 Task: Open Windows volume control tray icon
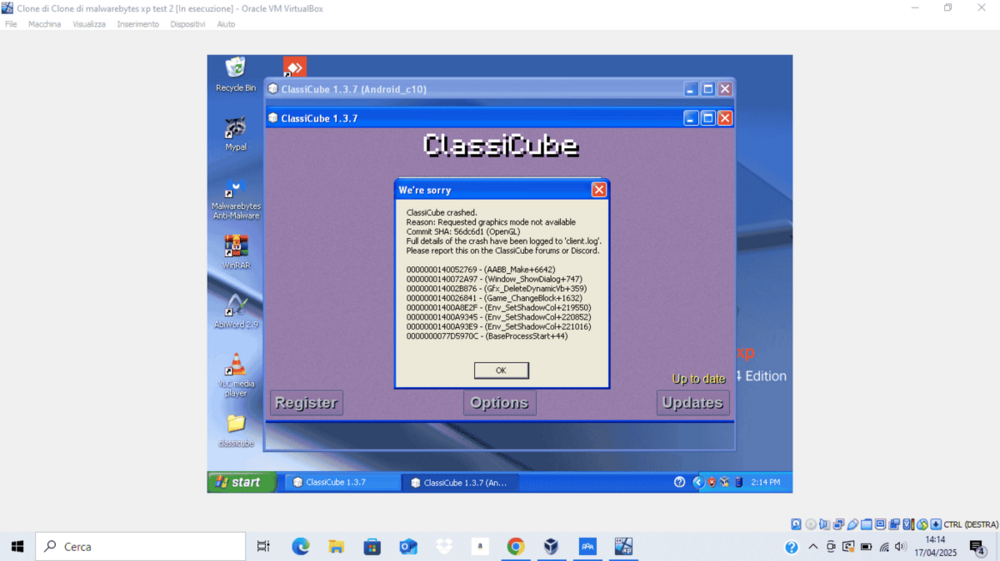901,546
